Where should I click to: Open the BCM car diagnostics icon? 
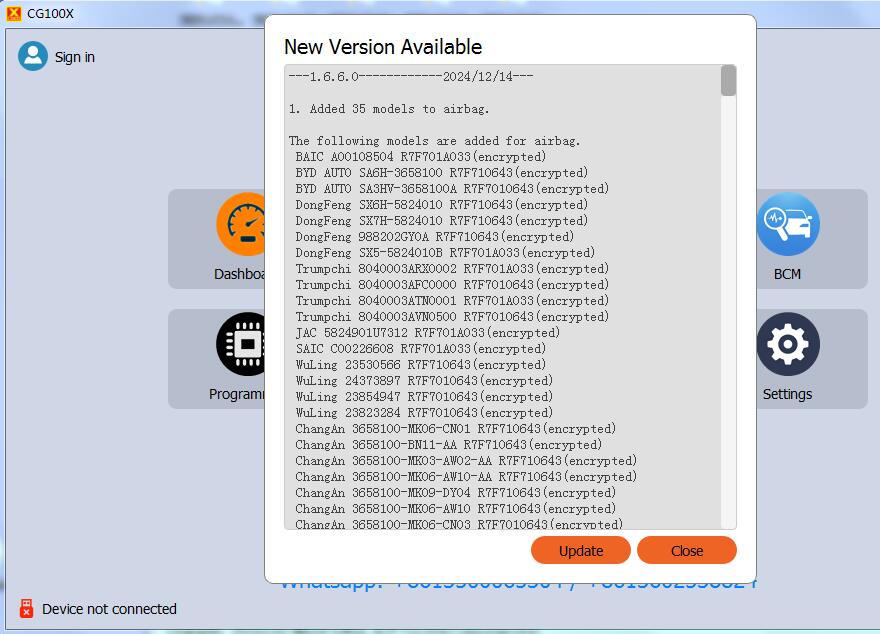(788, 224)
